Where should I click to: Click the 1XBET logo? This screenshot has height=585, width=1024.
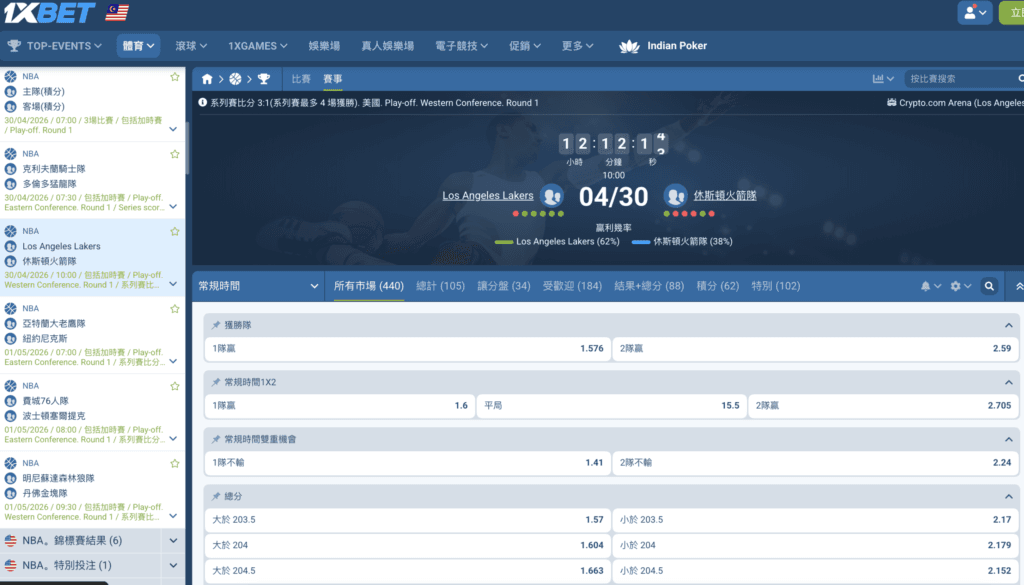[x=50, y=13]
